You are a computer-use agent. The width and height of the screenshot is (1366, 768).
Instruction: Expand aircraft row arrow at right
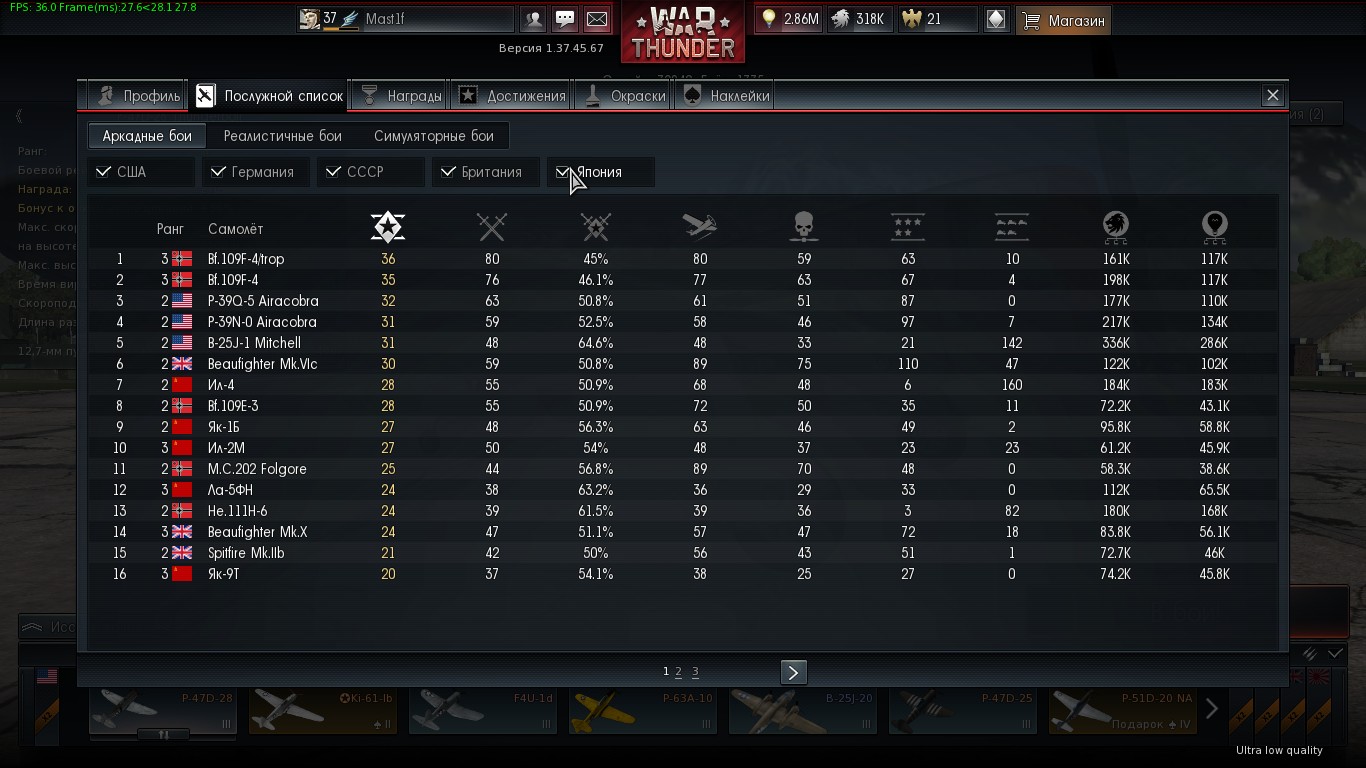[x=1212, y=709]
